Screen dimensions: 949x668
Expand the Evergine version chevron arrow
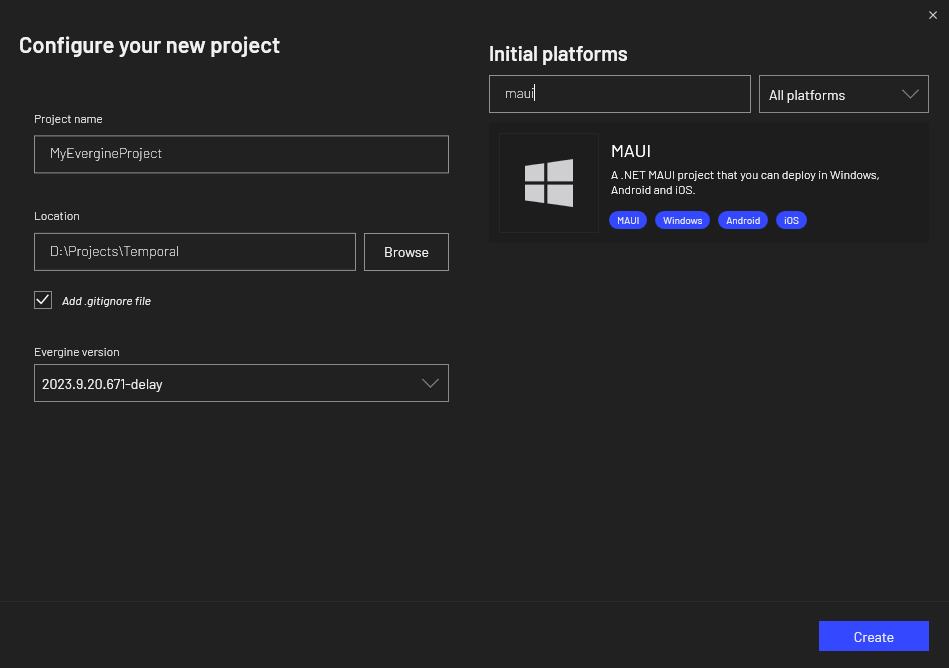pyautogui.click(x=430, y=383)
